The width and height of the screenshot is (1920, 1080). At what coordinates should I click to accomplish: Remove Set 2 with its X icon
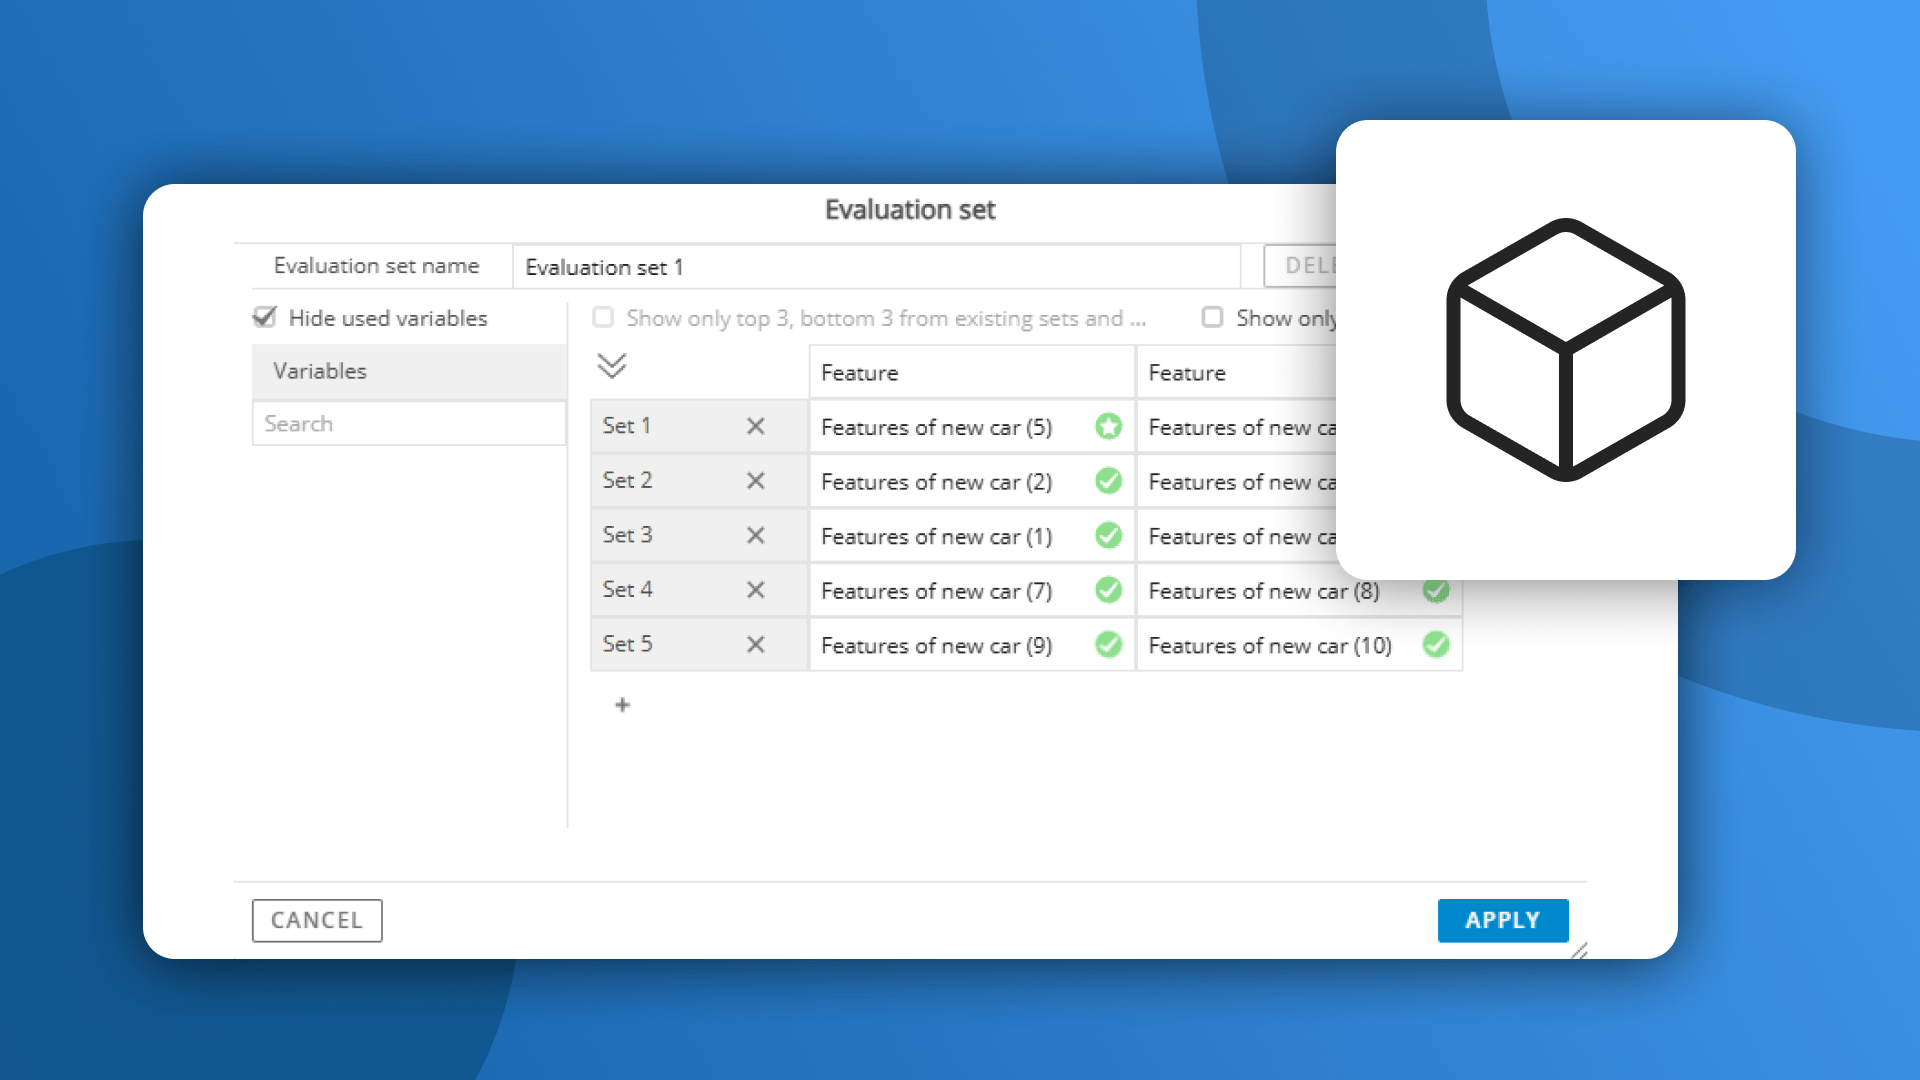coord(755,481)
